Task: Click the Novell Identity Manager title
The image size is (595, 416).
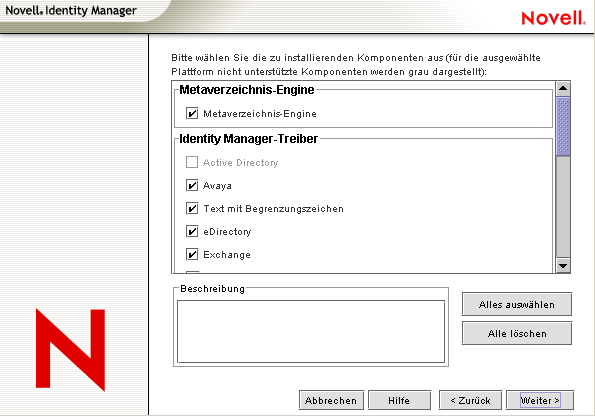Action: pyautogui.click(x=71, y=11)
